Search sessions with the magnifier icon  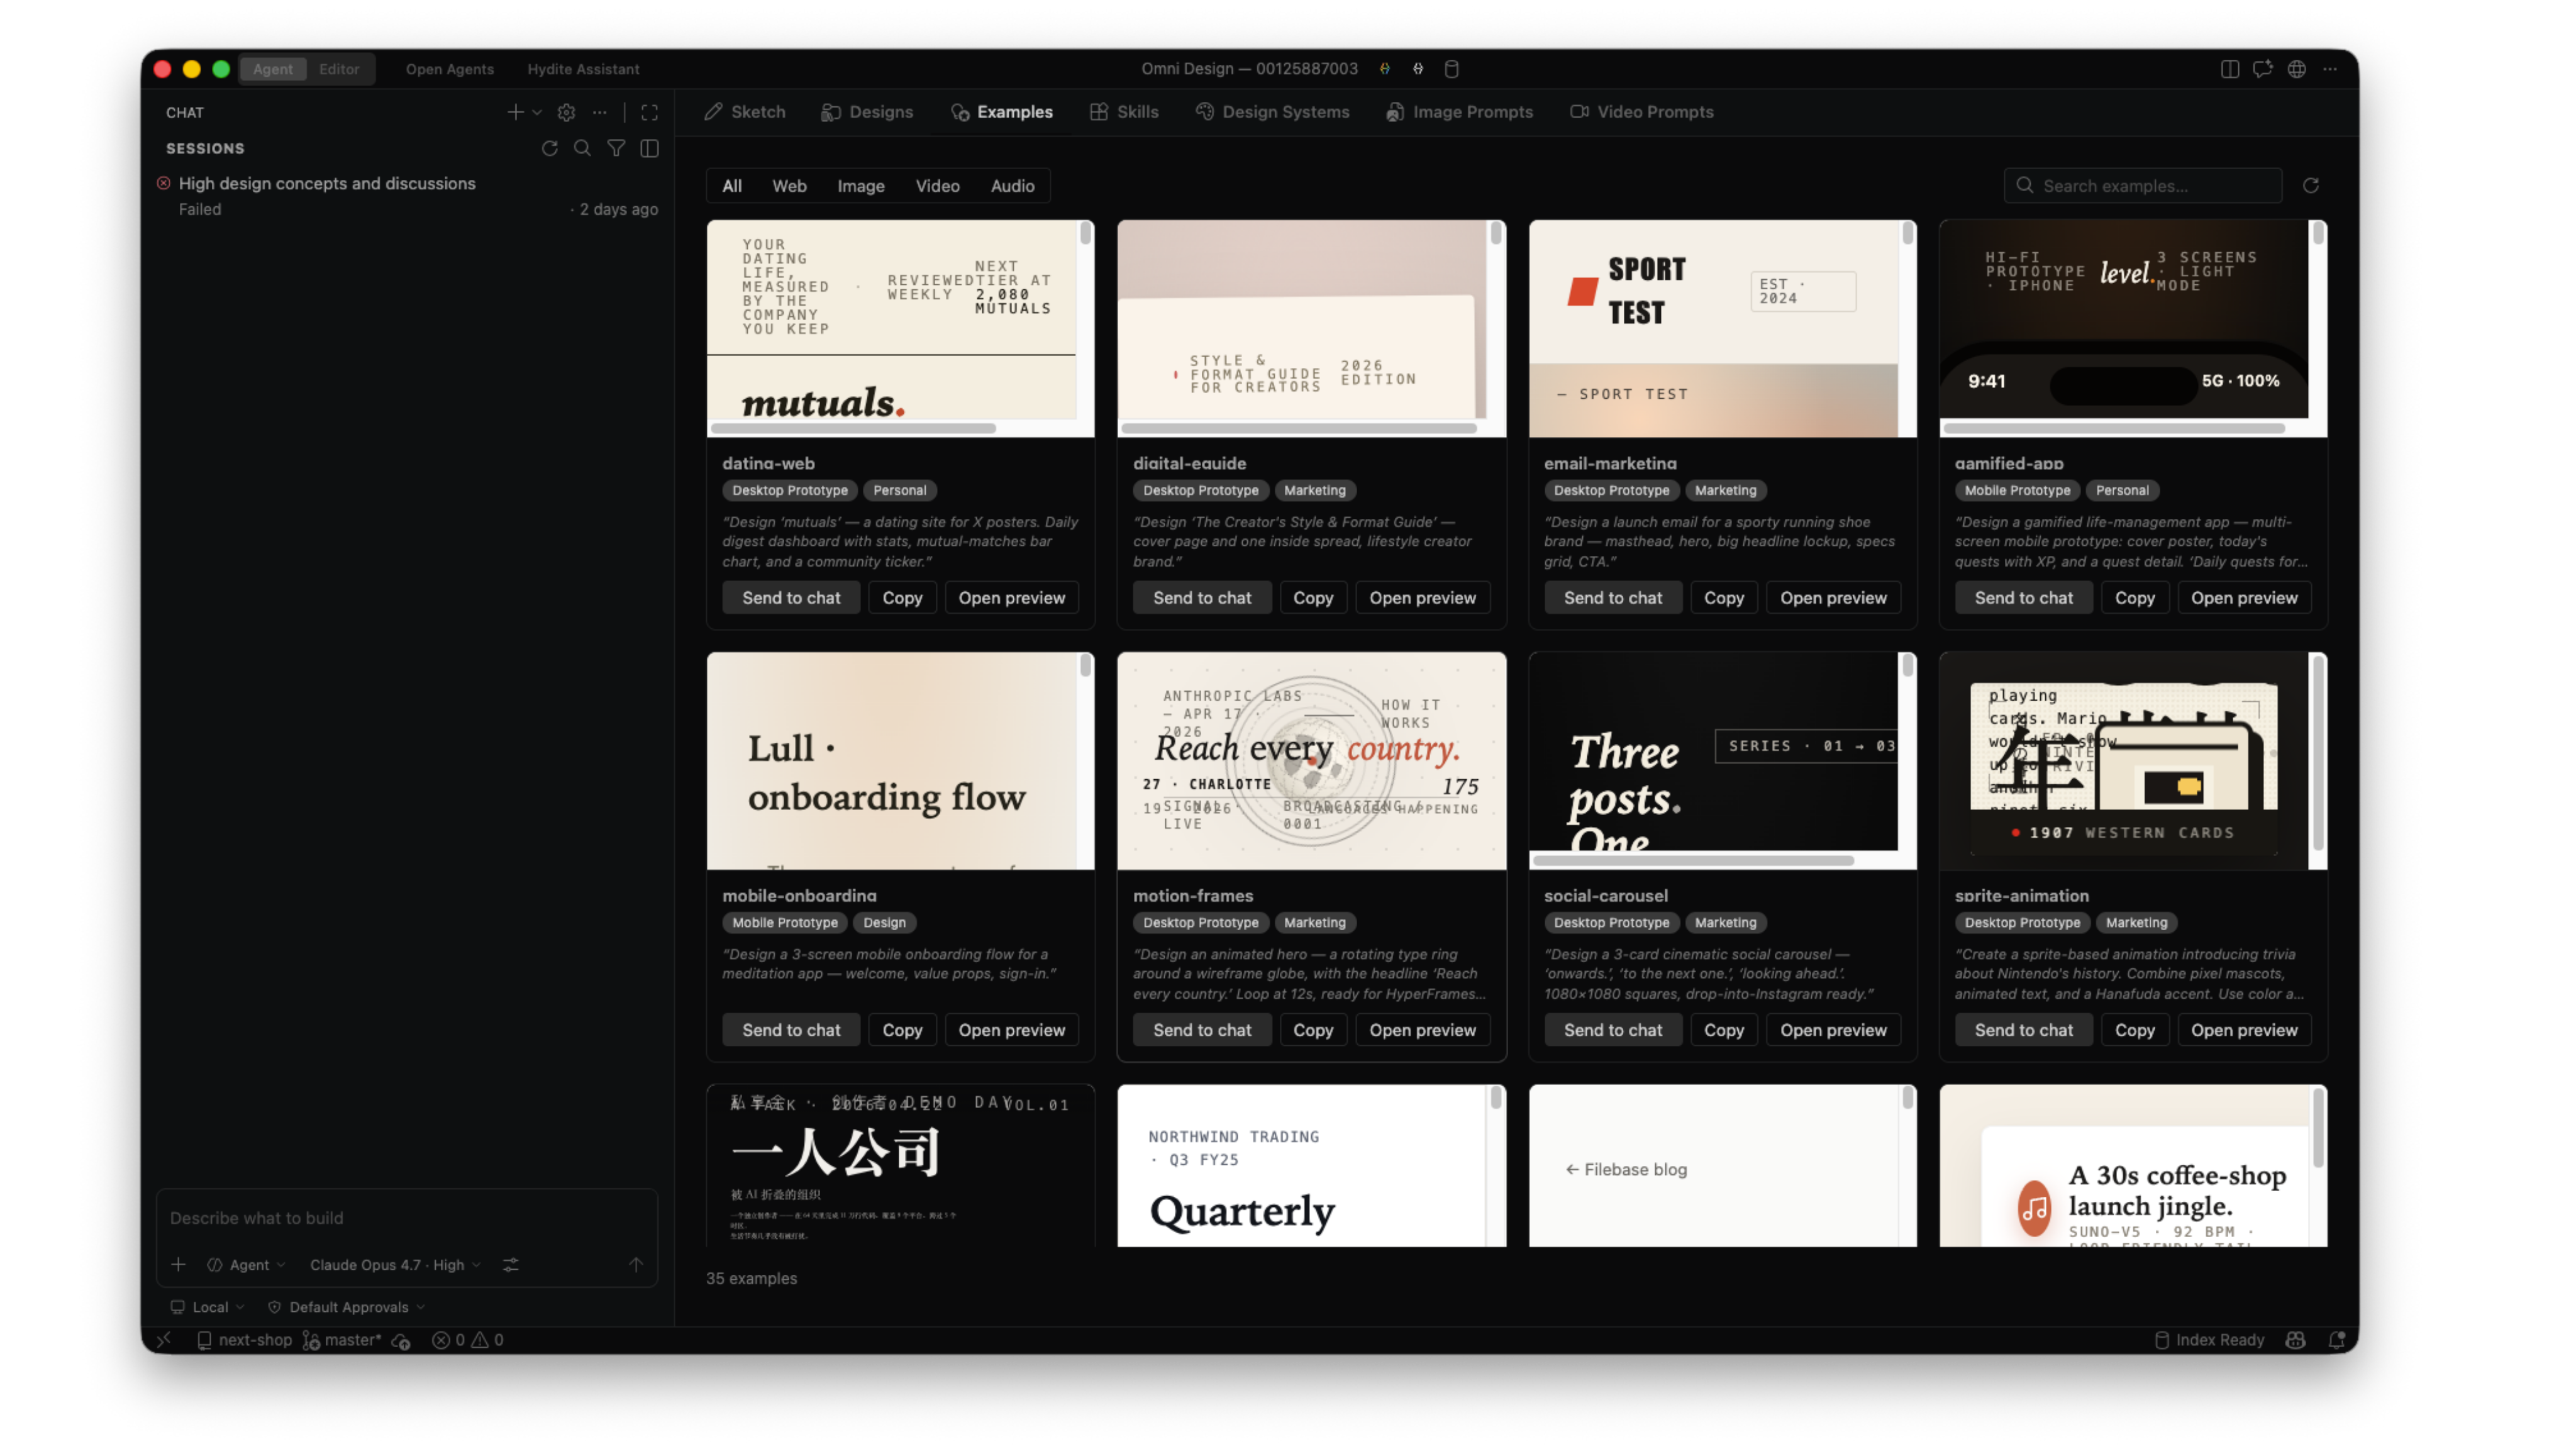(582, 148)
